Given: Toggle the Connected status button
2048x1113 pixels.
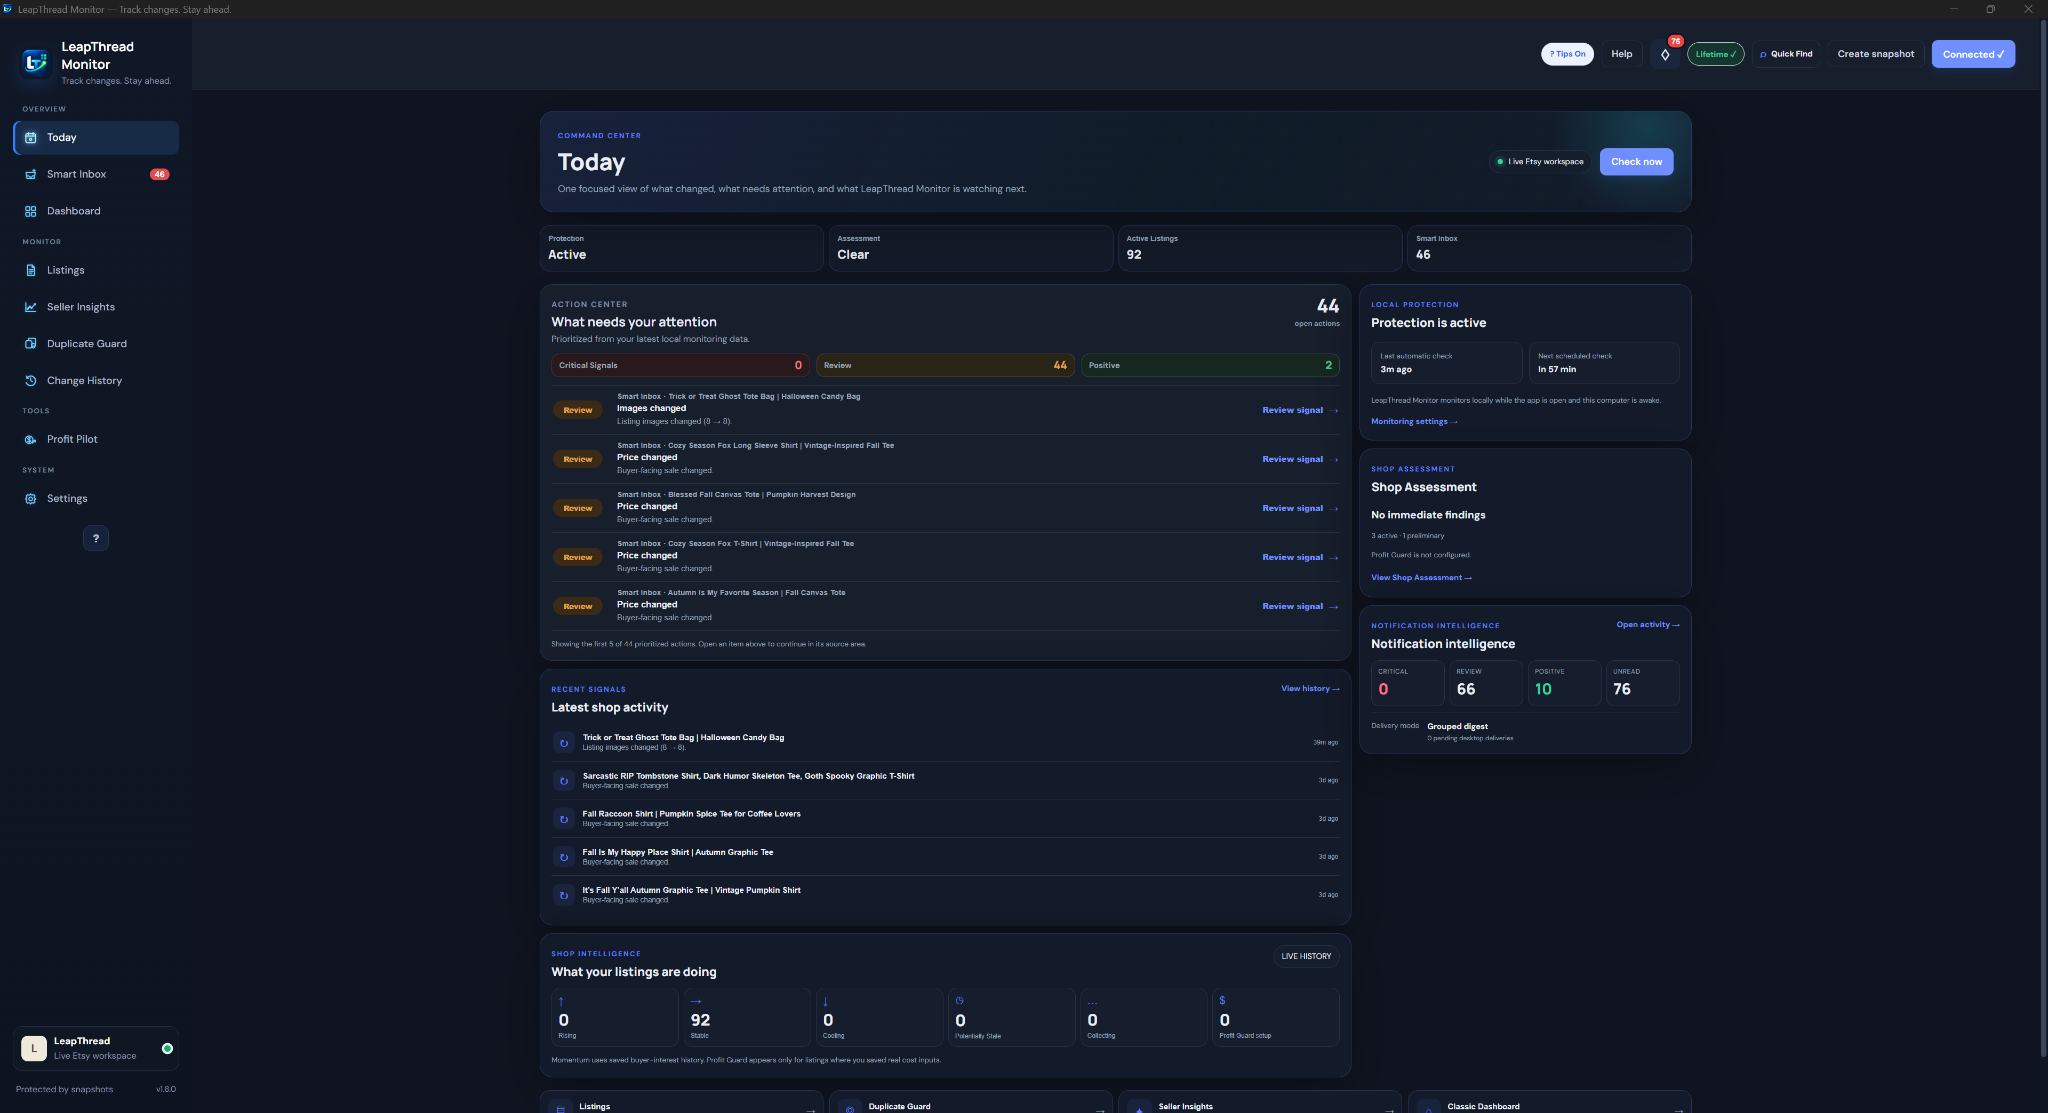Looking at the screenshot, I should [x=1973, y=54].
